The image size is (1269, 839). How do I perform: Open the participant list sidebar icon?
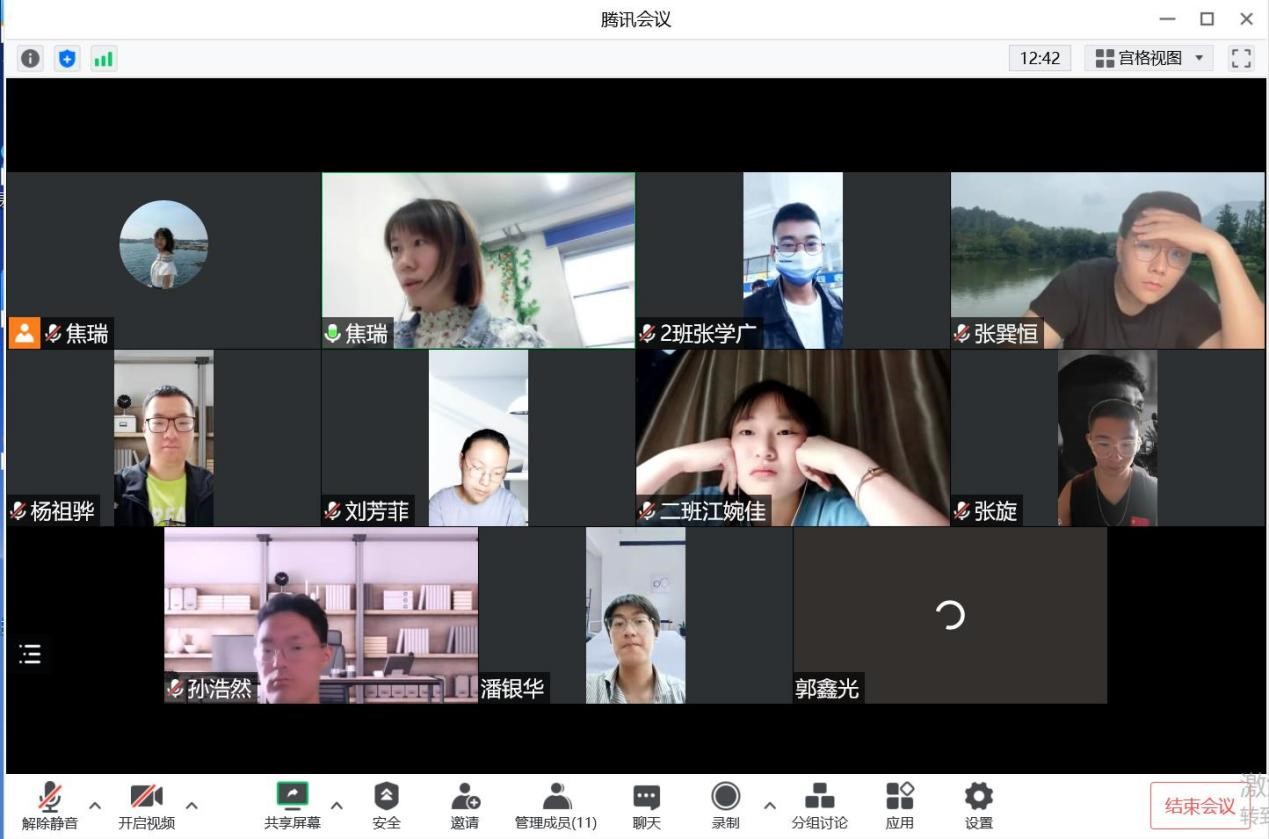click(x=30, y=655)
